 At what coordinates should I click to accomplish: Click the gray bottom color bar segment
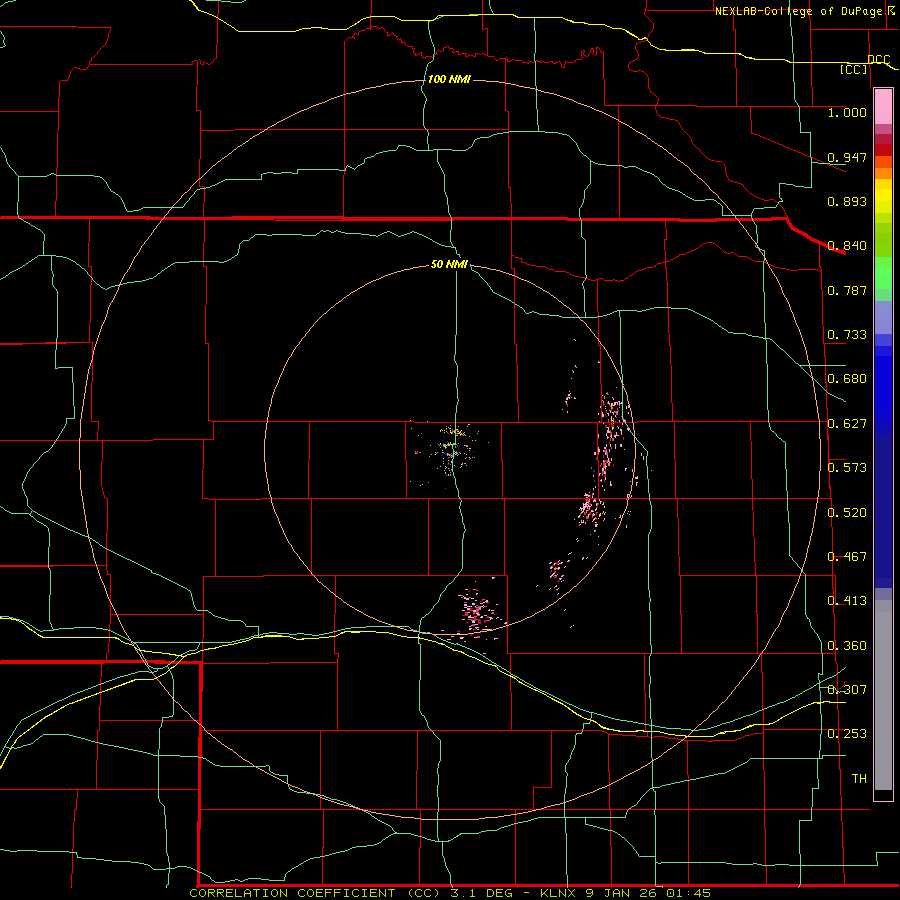pos(883,695)
